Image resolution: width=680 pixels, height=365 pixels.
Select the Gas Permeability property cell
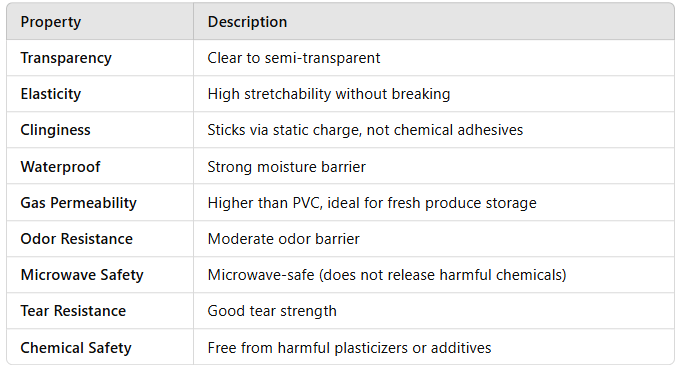pos(100,202)
